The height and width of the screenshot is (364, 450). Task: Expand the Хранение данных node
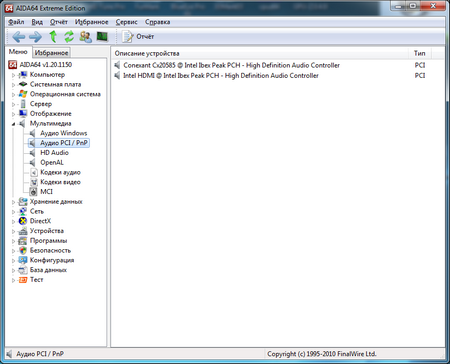point(13,202)
